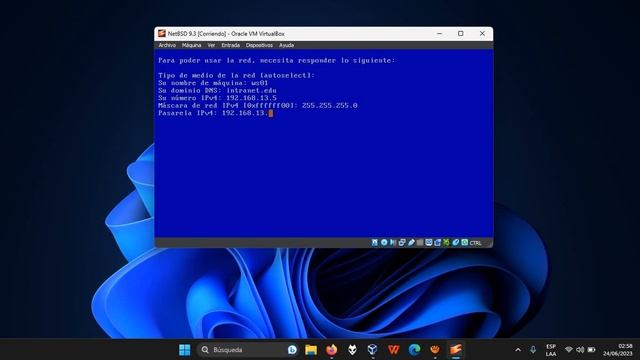The width and height of the screenshot is (640, 360).
Task: Click the keyboard capture host-key icon
Action: [464, 242]
